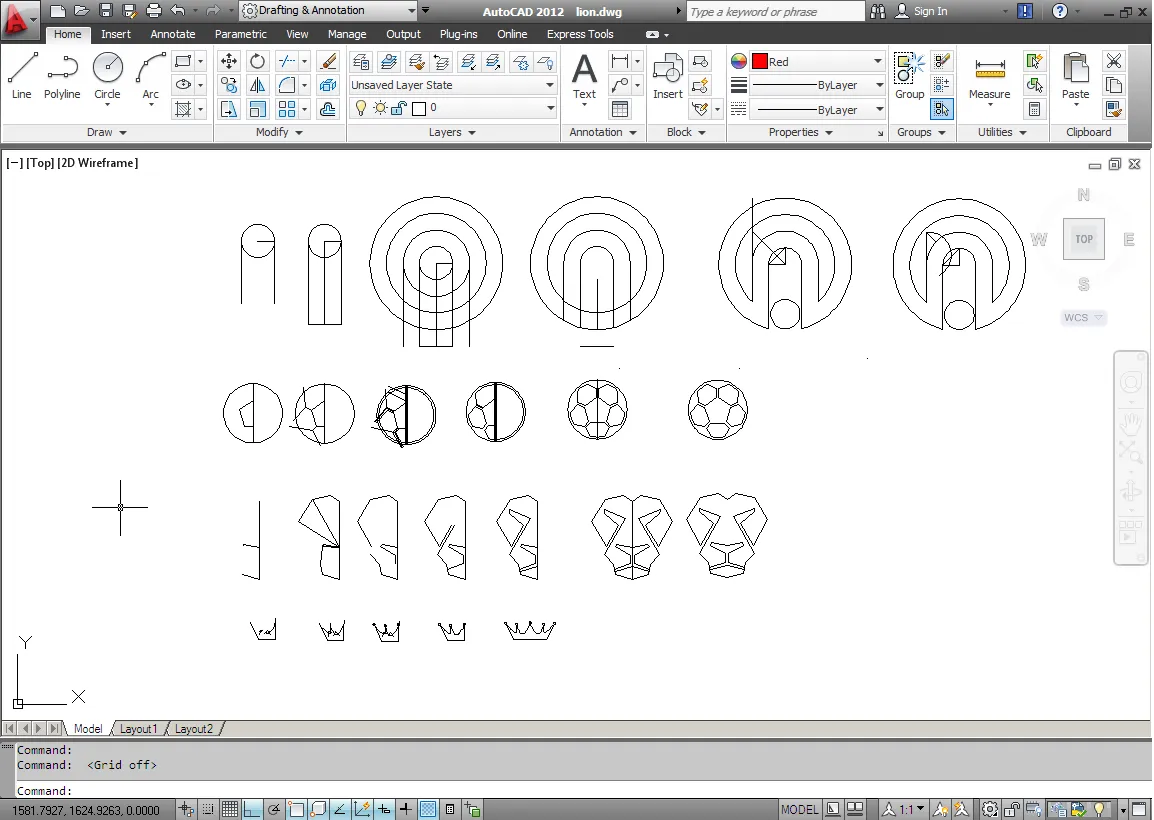Switch to the Insert ribbon tab
Screen dimensions: 1154x820
pyautogui.click(x=116, y=34)
